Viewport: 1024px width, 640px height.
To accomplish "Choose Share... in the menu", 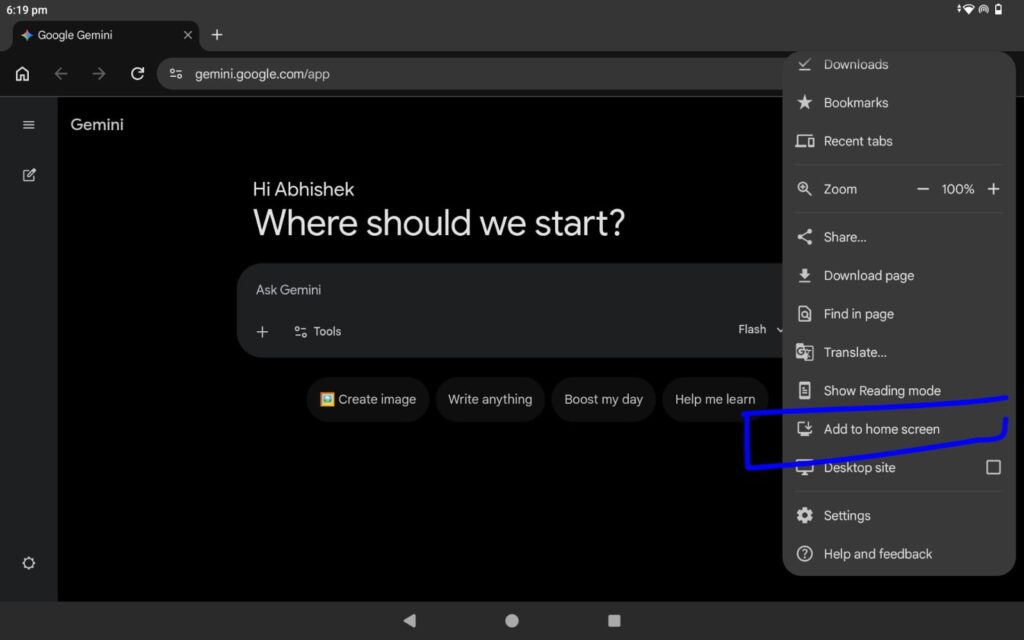I will click(x=899, y=237).
